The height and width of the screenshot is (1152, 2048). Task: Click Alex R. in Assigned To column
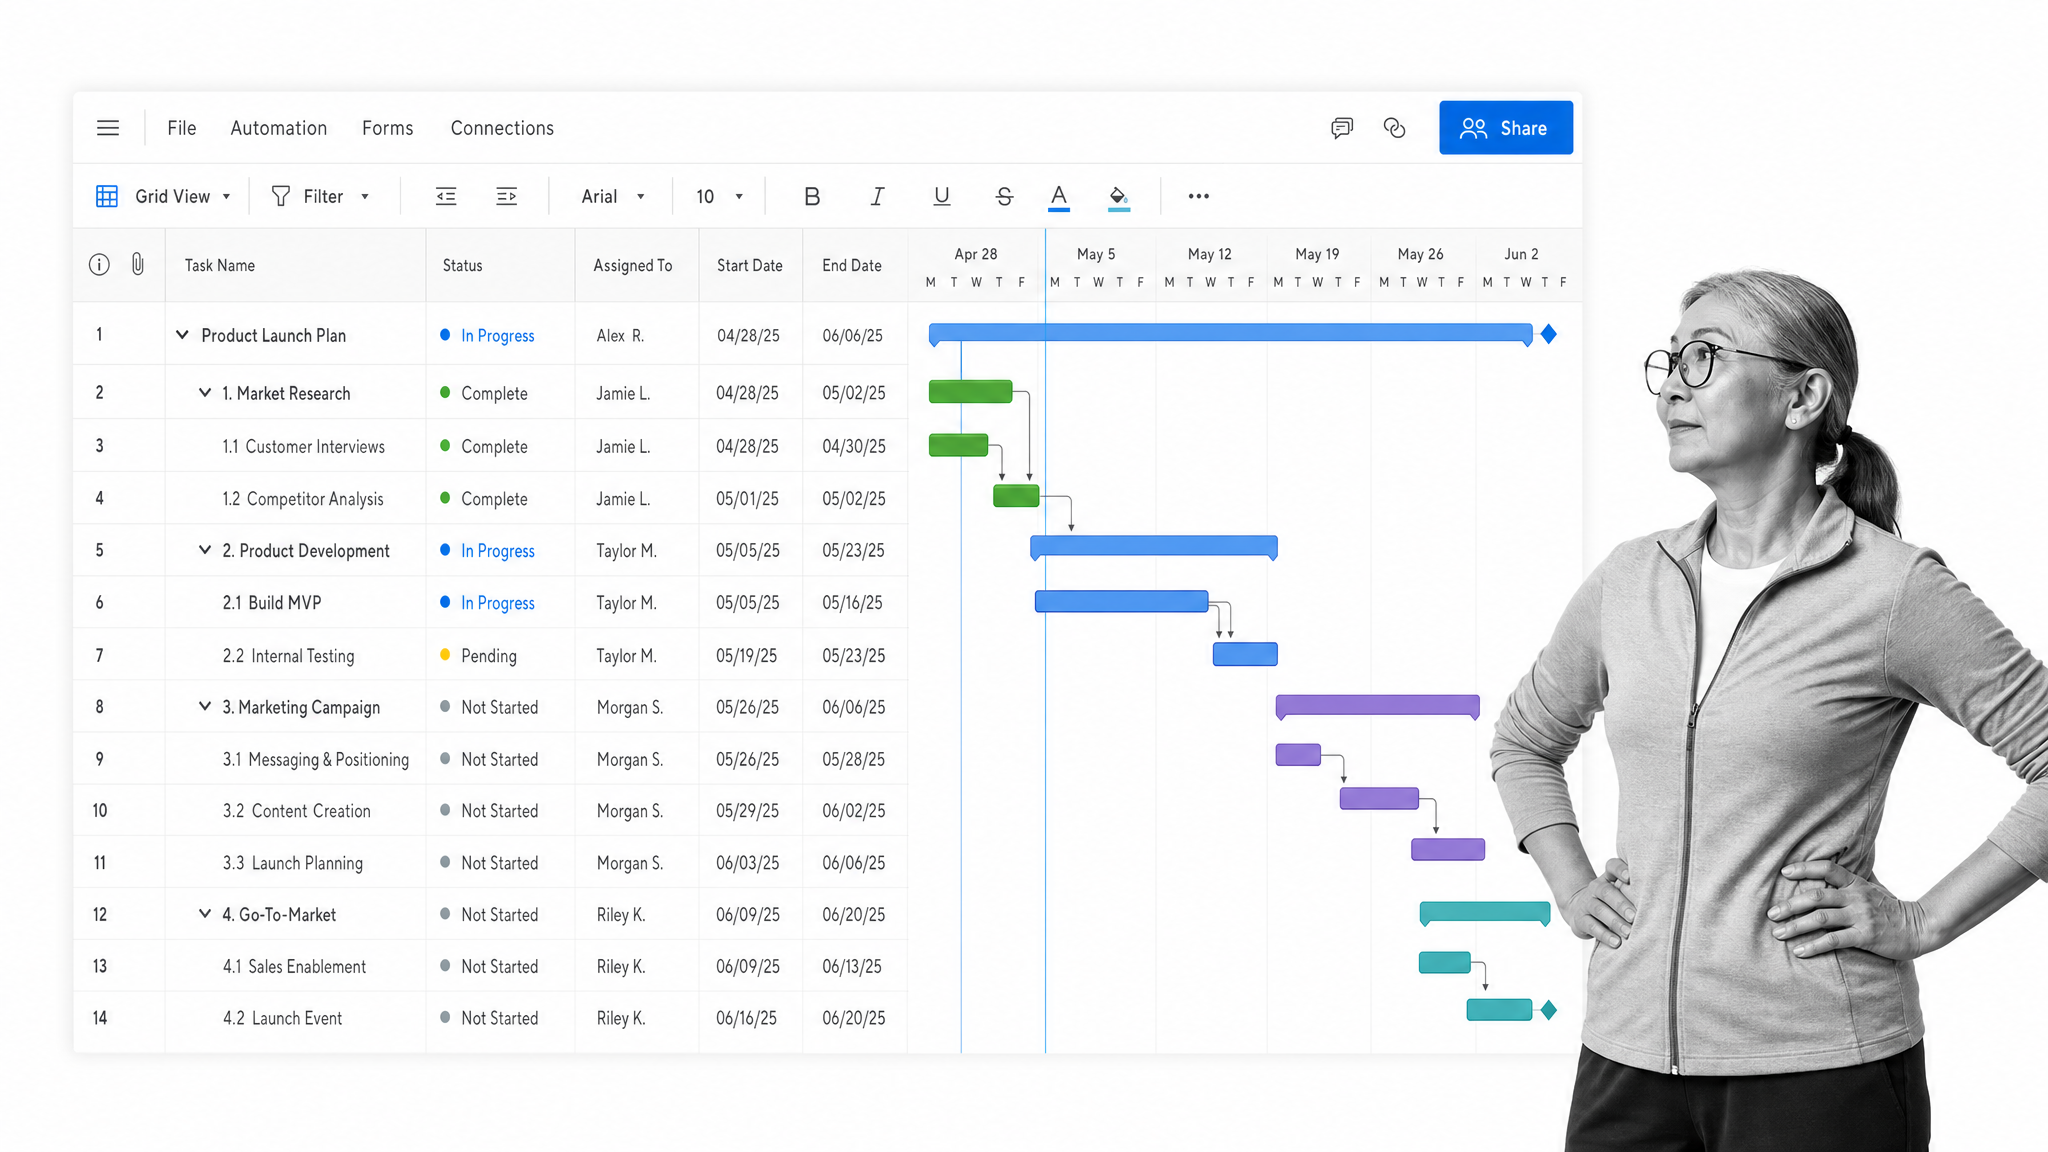pos(620,336)
